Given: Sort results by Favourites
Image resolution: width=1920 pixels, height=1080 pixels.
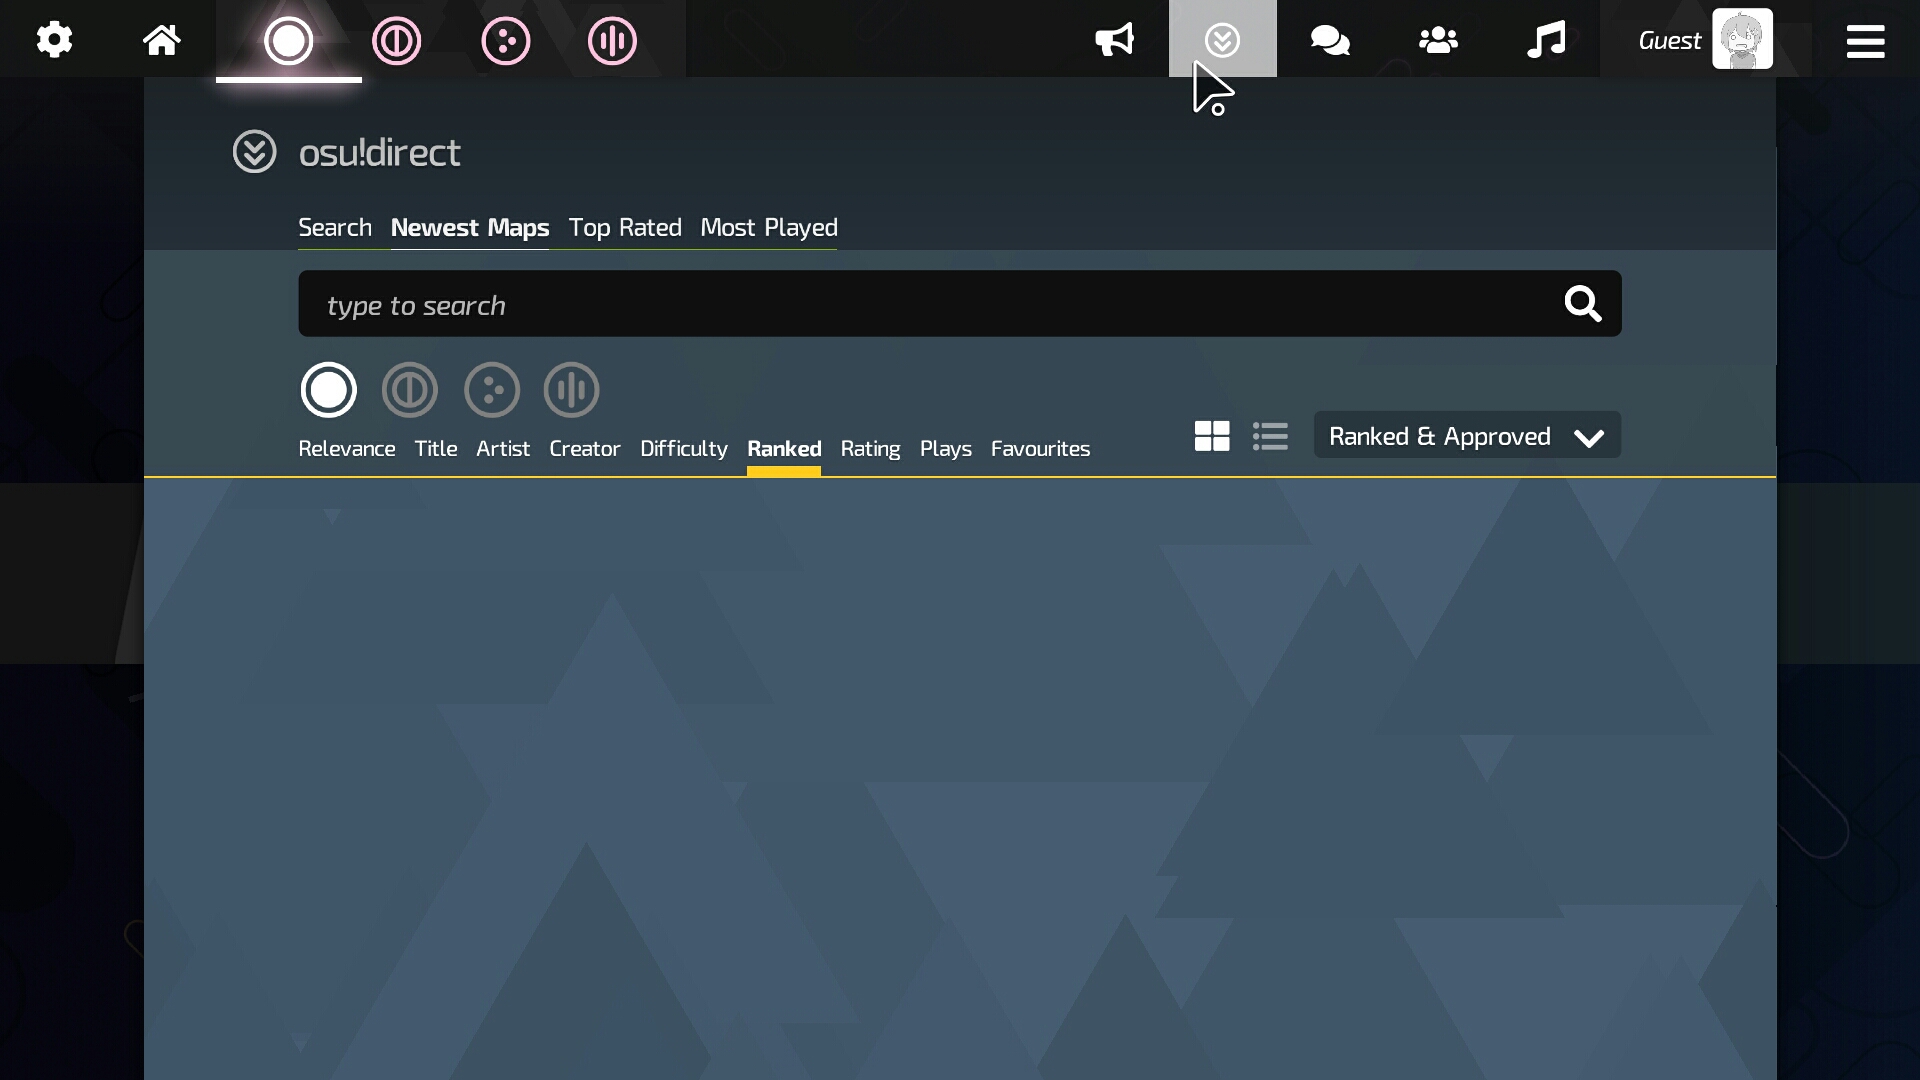Looking at the screenshot, I should [x=1040, y=449].
